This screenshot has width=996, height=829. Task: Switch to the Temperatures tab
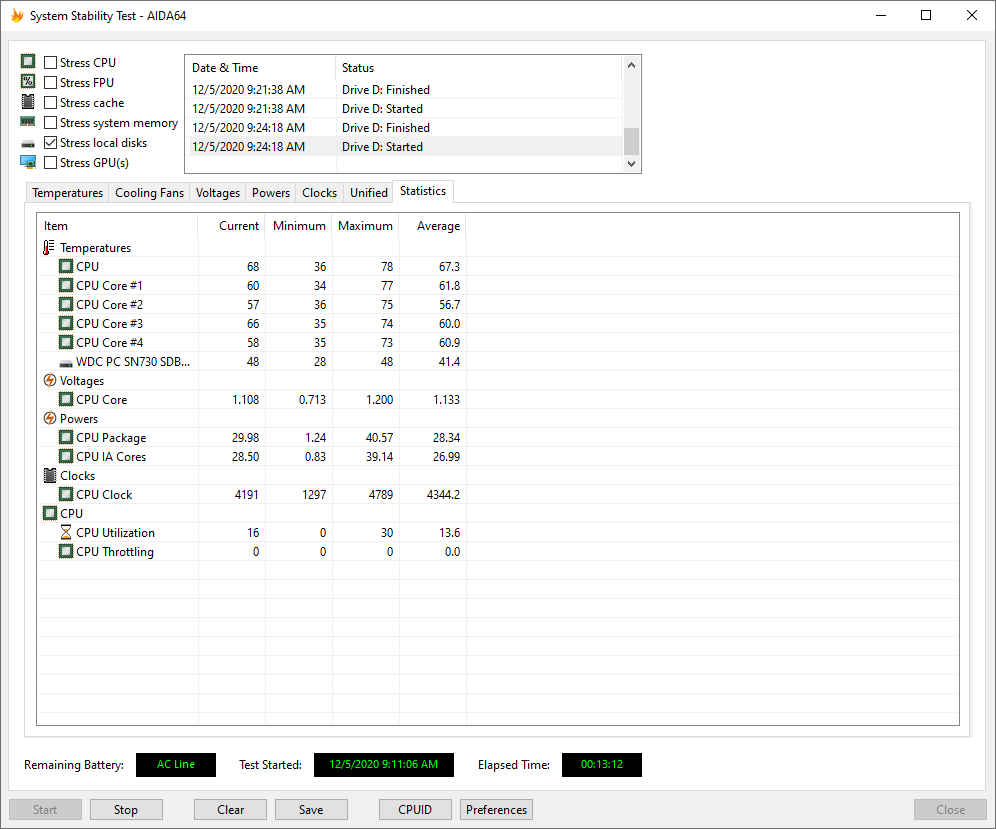67,192
